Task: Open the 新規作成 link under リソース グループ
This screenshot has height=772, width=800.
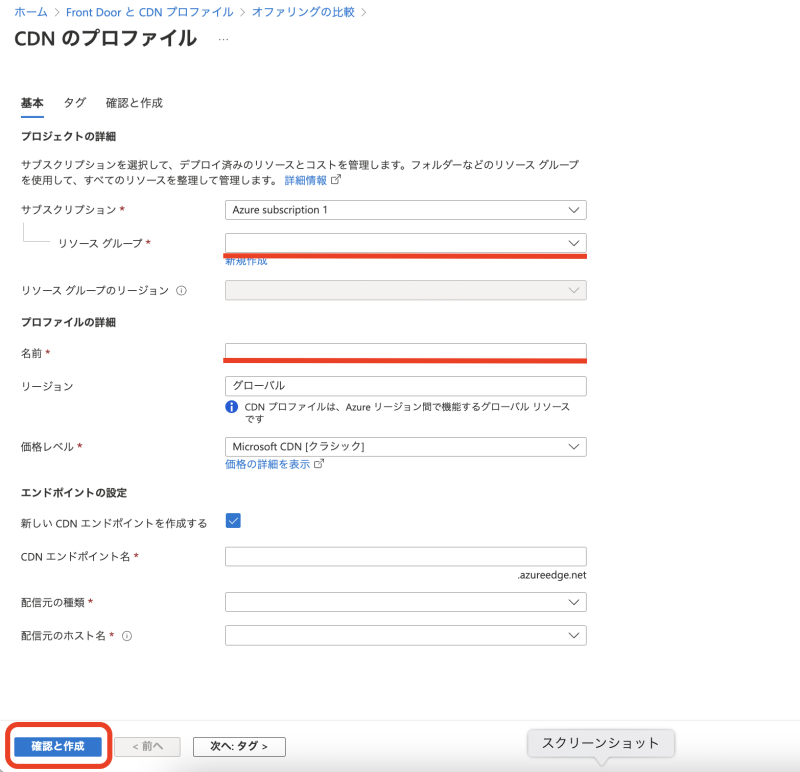Action: [244, 261]
